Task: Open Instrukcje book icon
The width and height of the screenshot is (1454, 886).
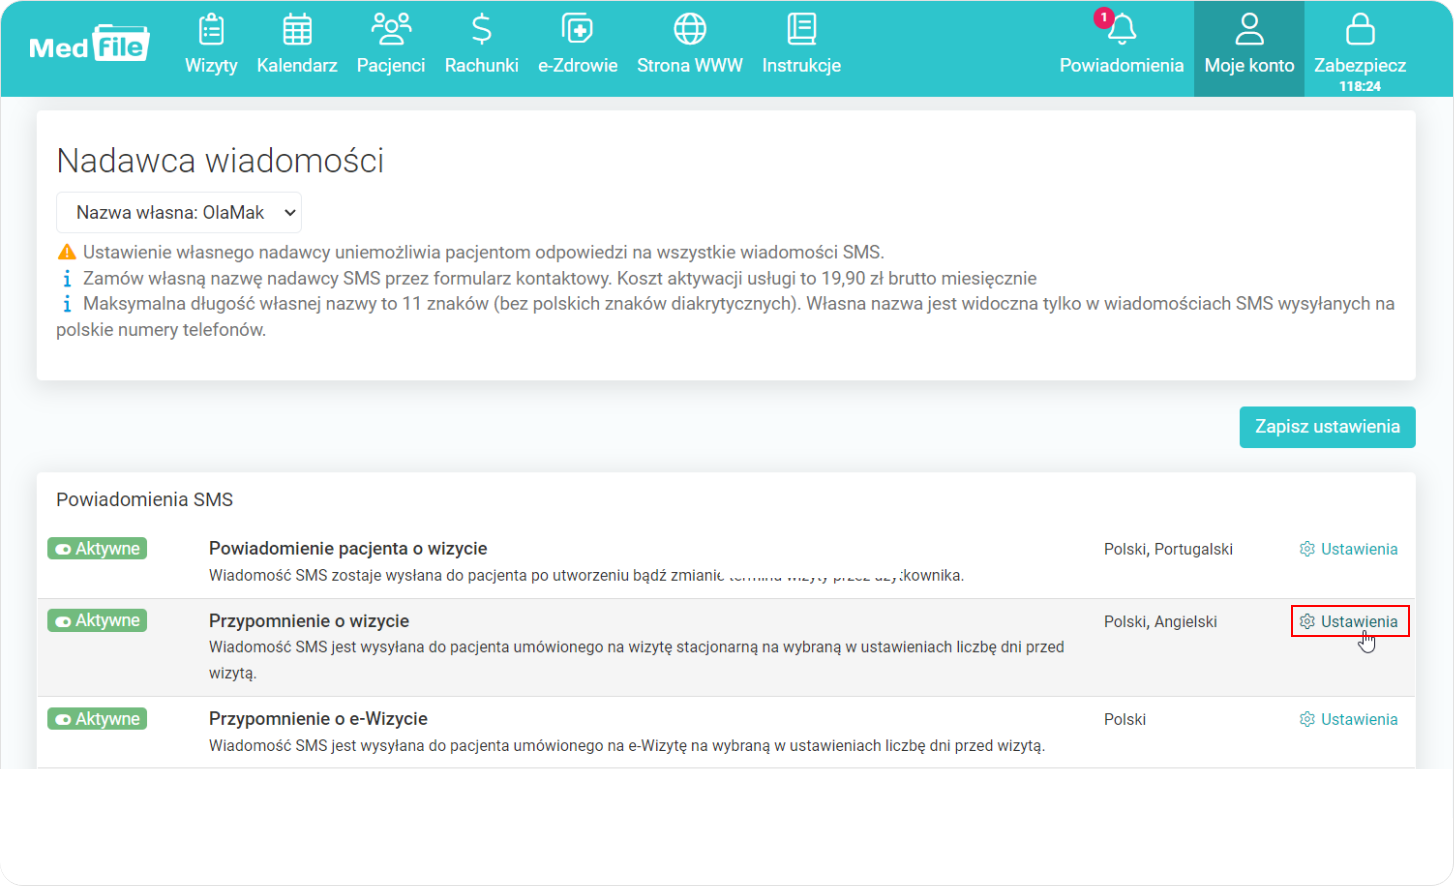Action: pos(801,29)
